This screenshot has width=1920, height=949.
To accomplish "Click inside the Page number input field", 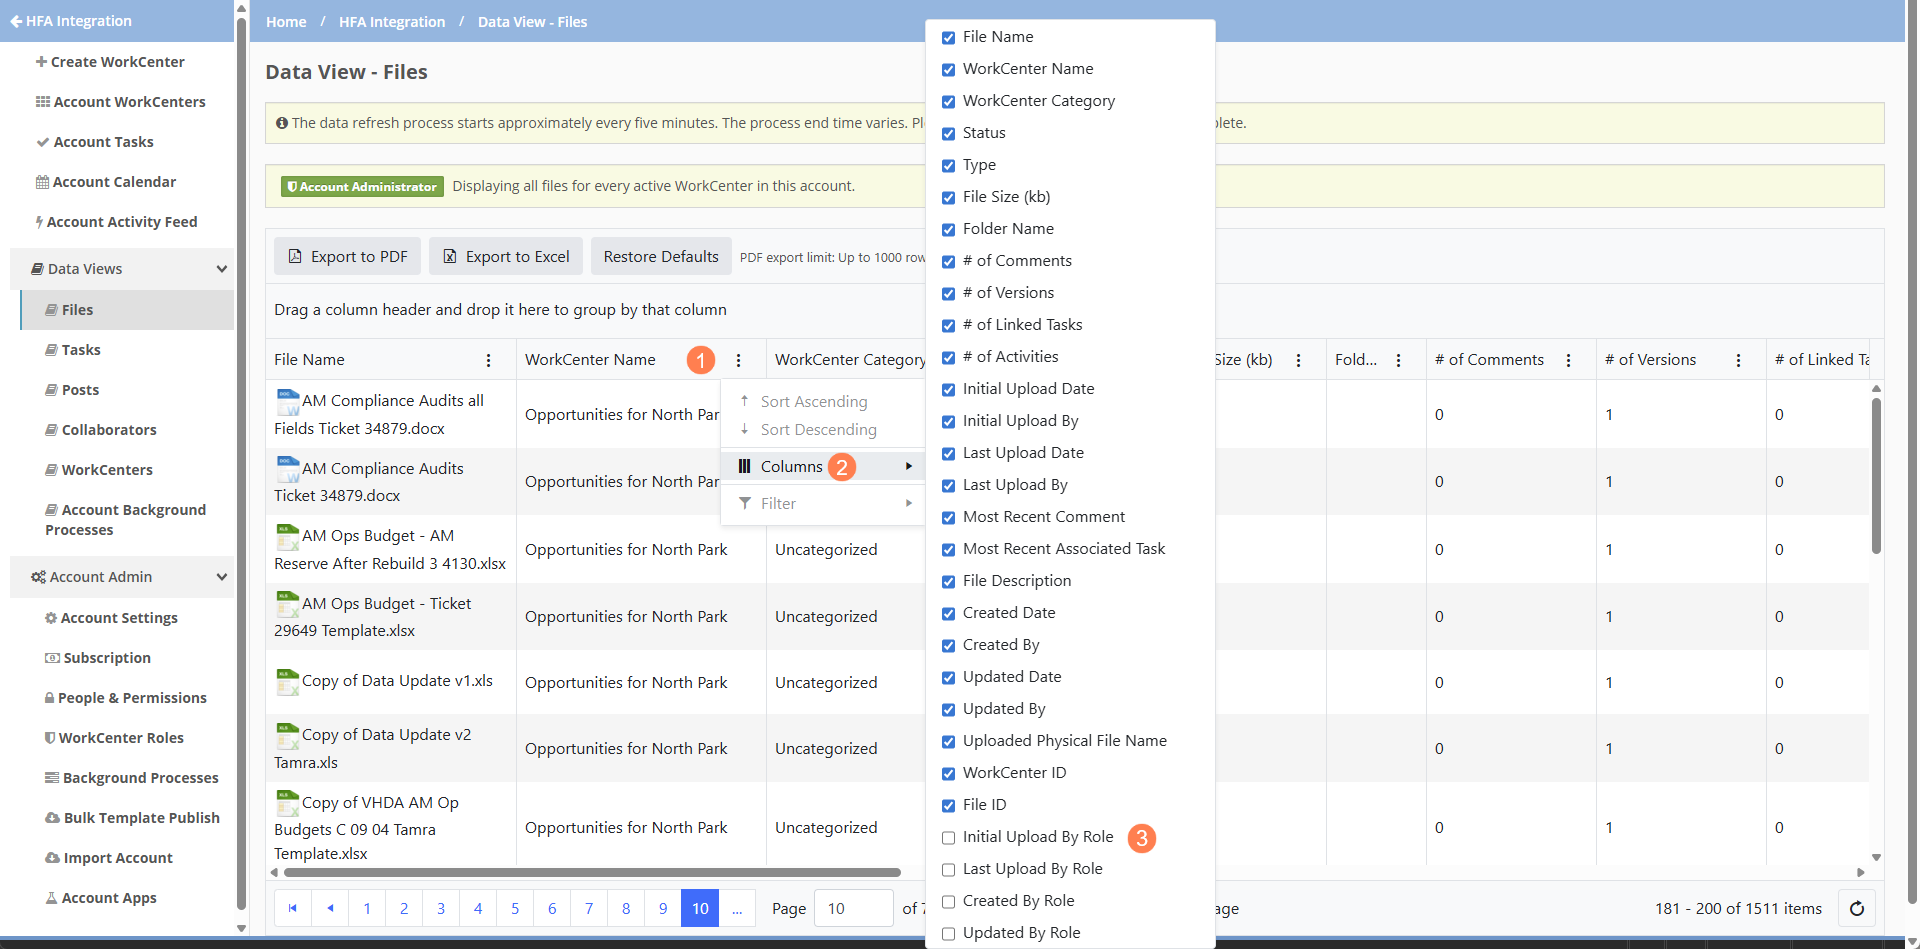I will coord(852,908).
